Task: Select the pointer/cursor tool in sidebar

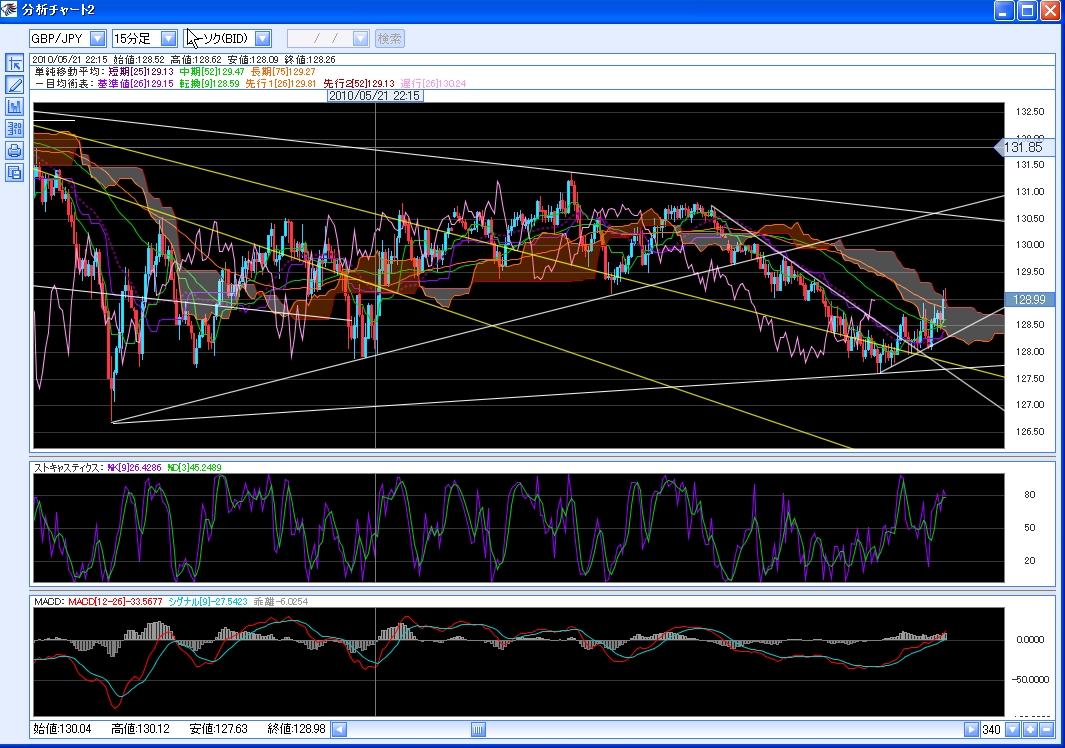Action: pos(14,63)
